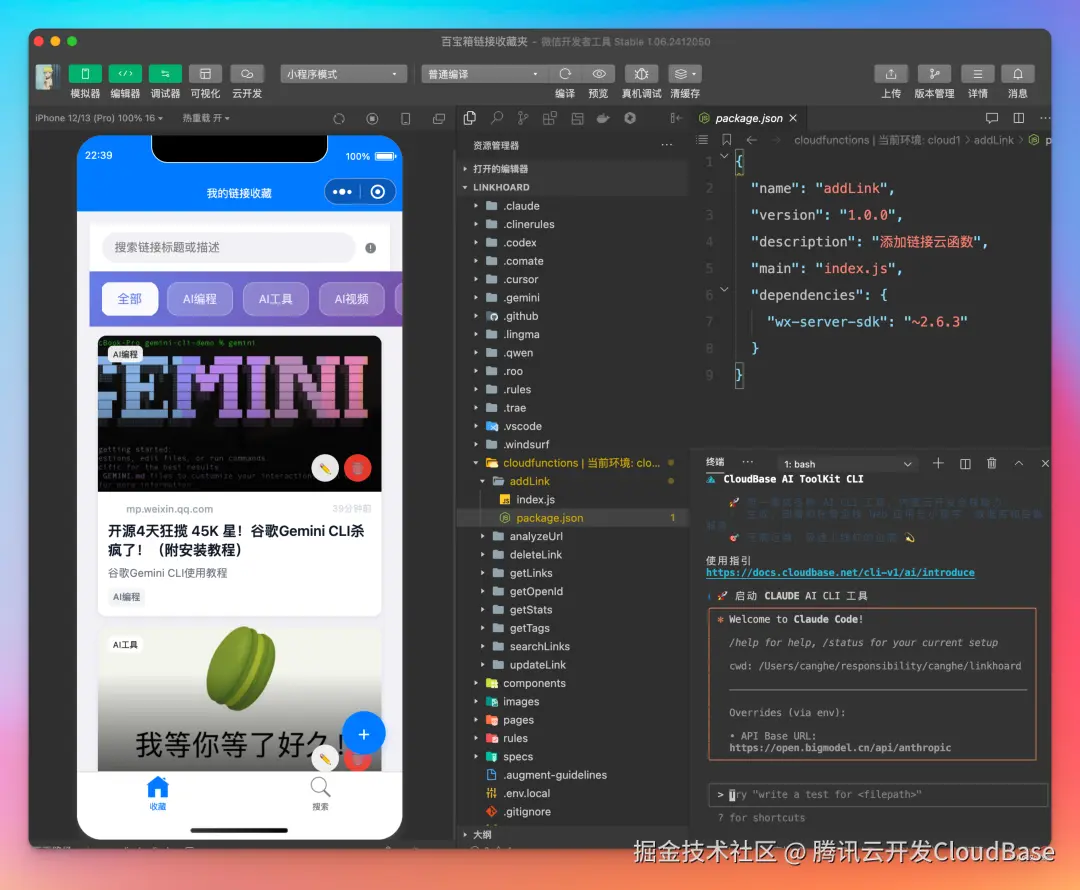Click the bookmark icon in the breadcrumb bar
Viewport: 1080px width, 890px height.
726,140
